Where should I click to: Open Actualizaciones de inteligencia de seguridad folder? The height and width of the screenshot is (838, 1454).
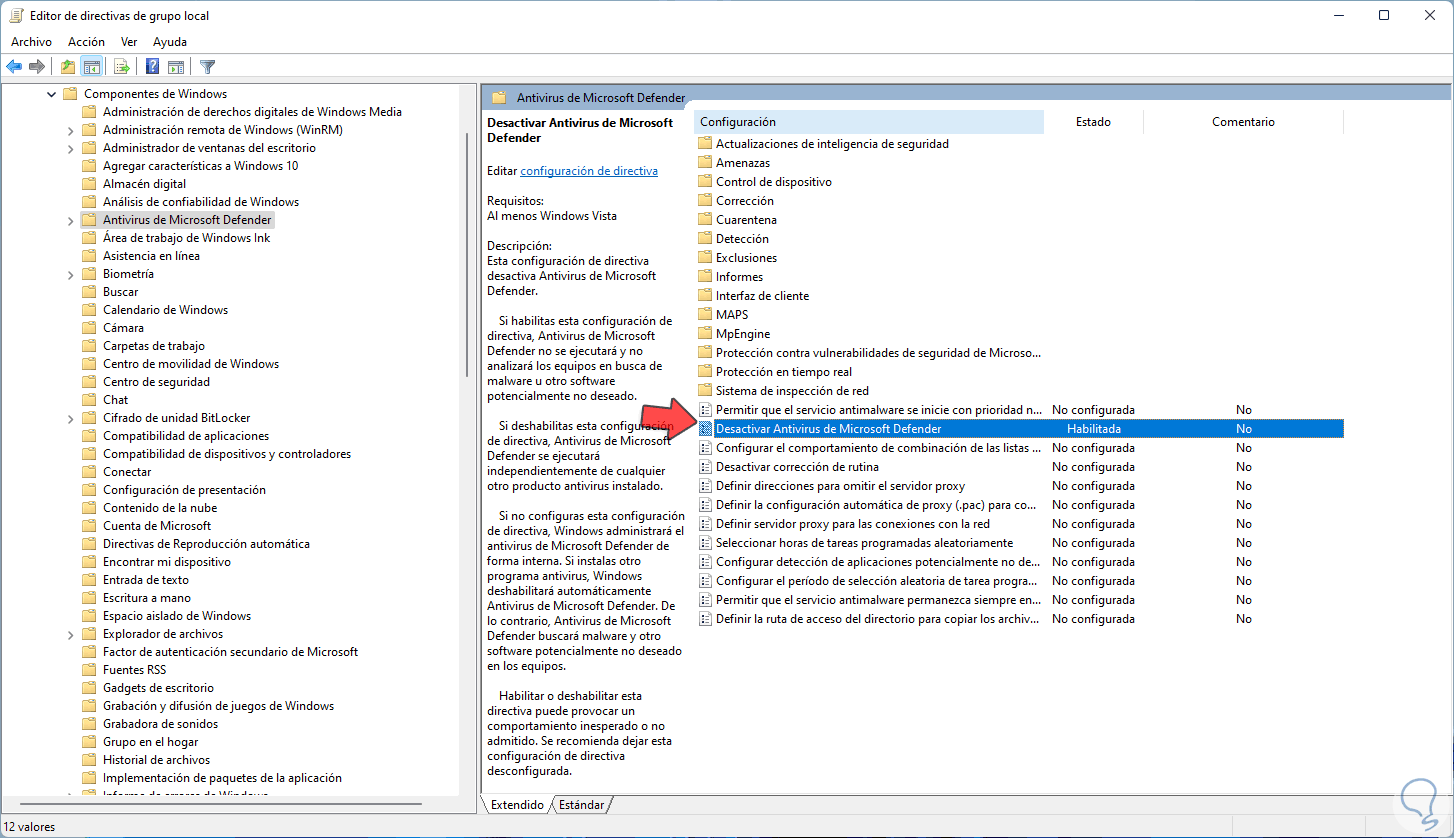click(832, 144)
